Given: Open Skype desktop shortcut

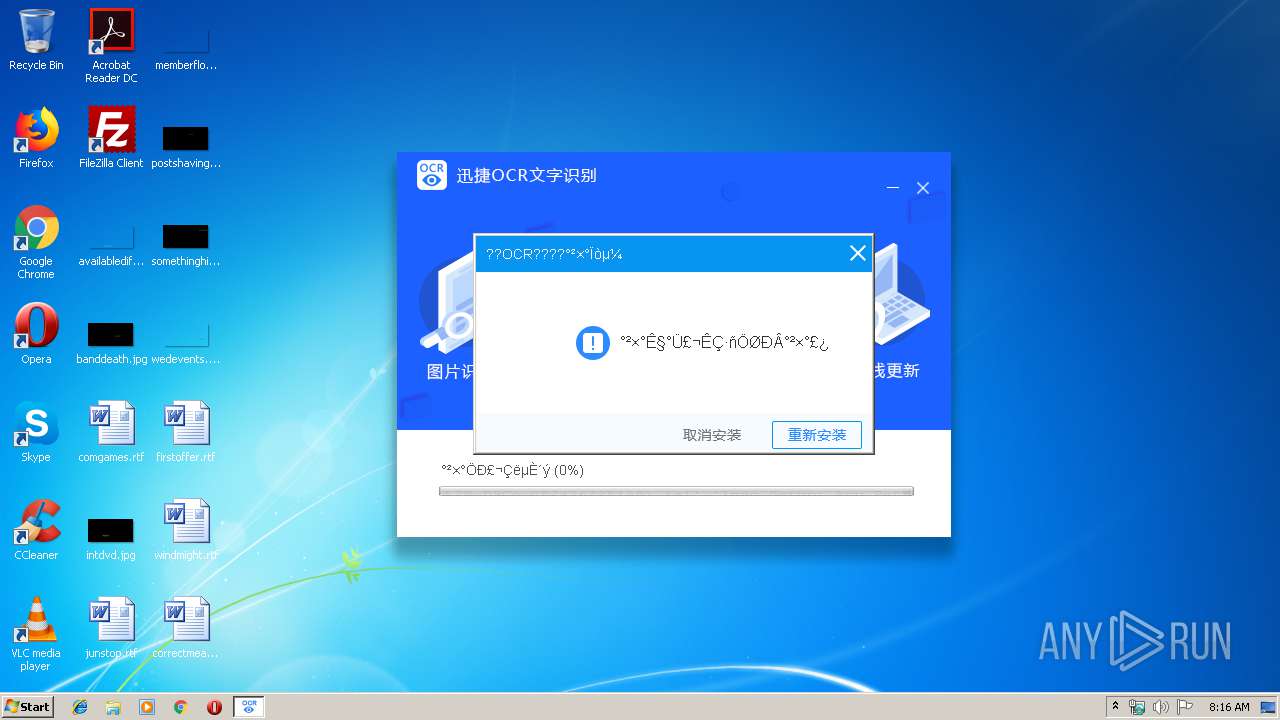Looking at the screenshot, I should click(36, 432).
